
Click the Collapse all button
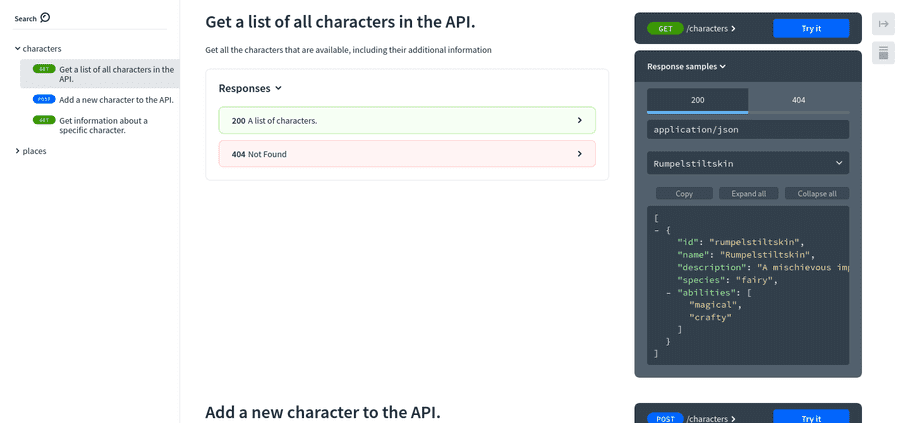tap(817, 193)
